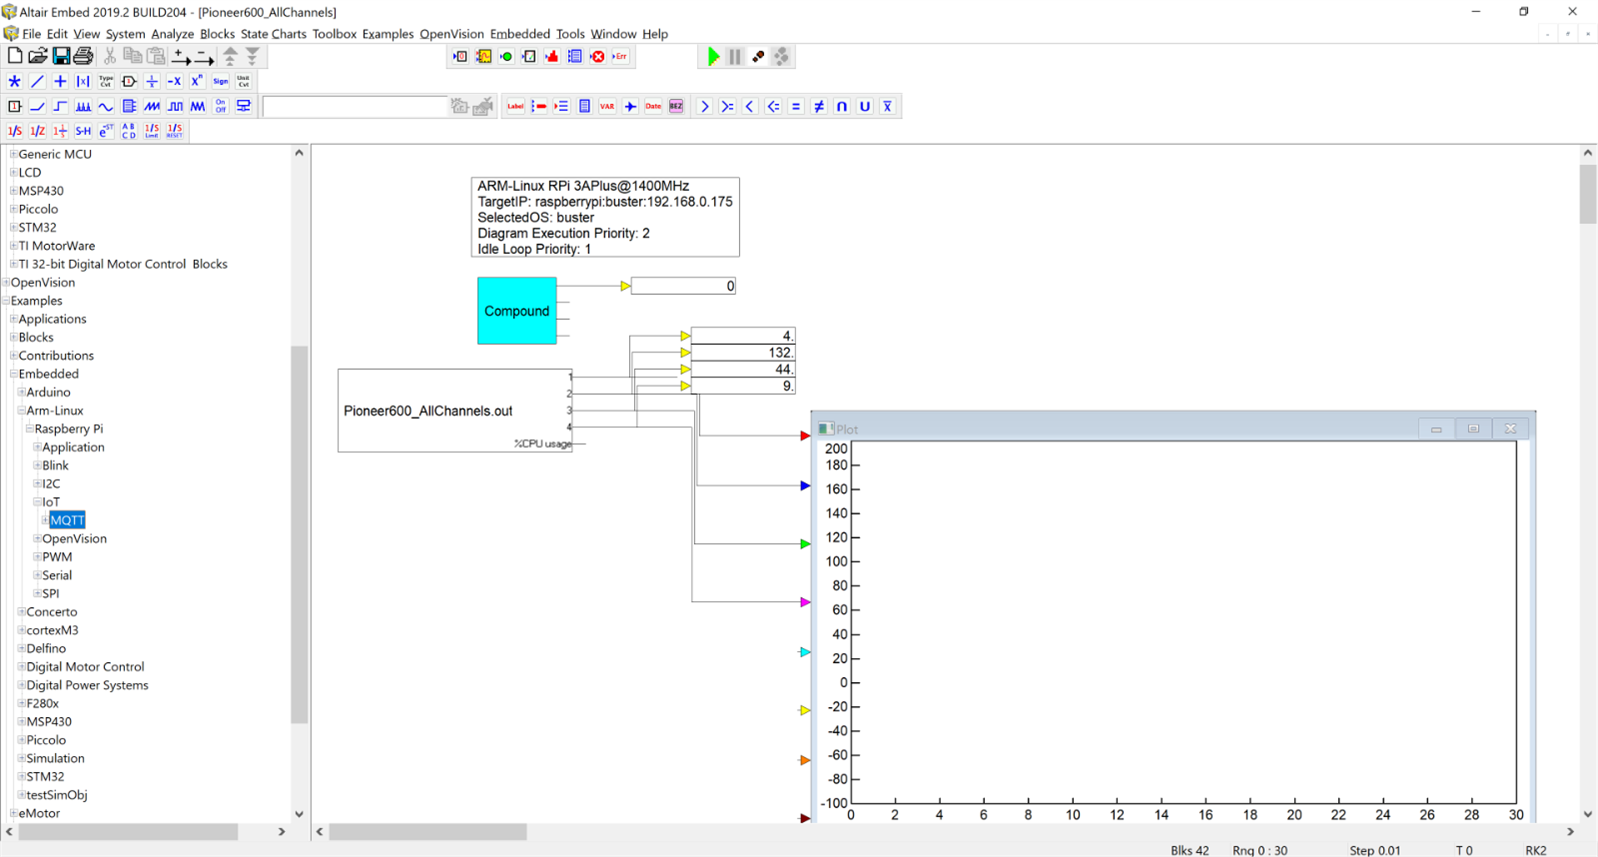Select the ARM-Linux RPi target config block
The width and height of the screenshot is (1598, 857).
click(605, 217)
